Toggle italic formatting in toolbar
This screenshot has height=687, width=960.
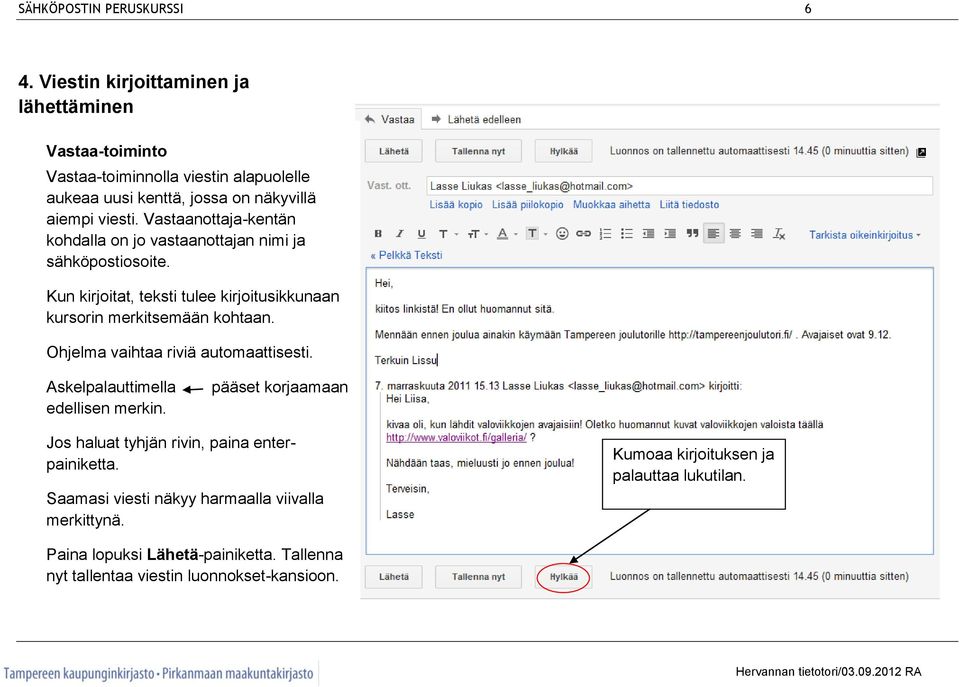[399, 234]
